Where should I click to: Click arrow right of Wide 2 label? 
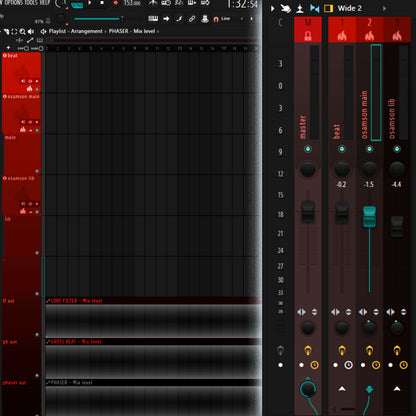click(384, 8)
